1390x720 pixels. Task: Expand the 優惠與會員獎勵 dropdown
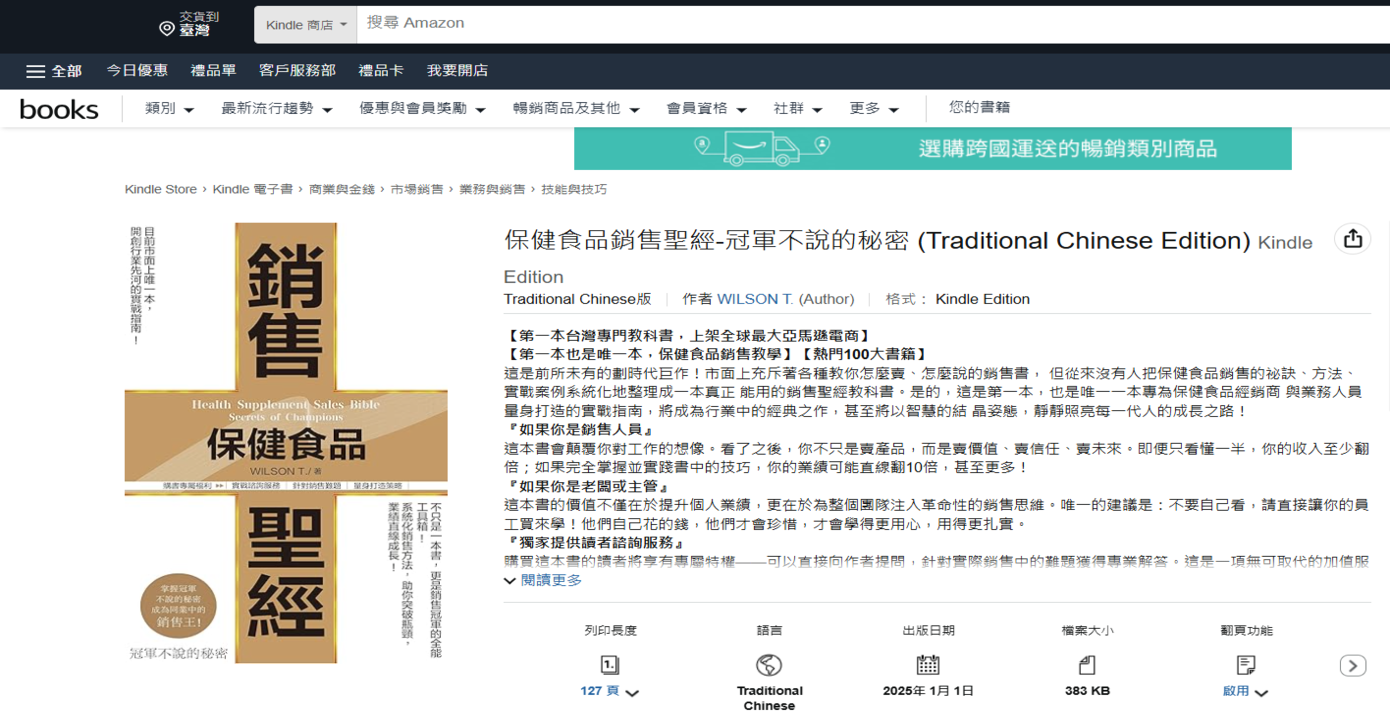[422, 108]
